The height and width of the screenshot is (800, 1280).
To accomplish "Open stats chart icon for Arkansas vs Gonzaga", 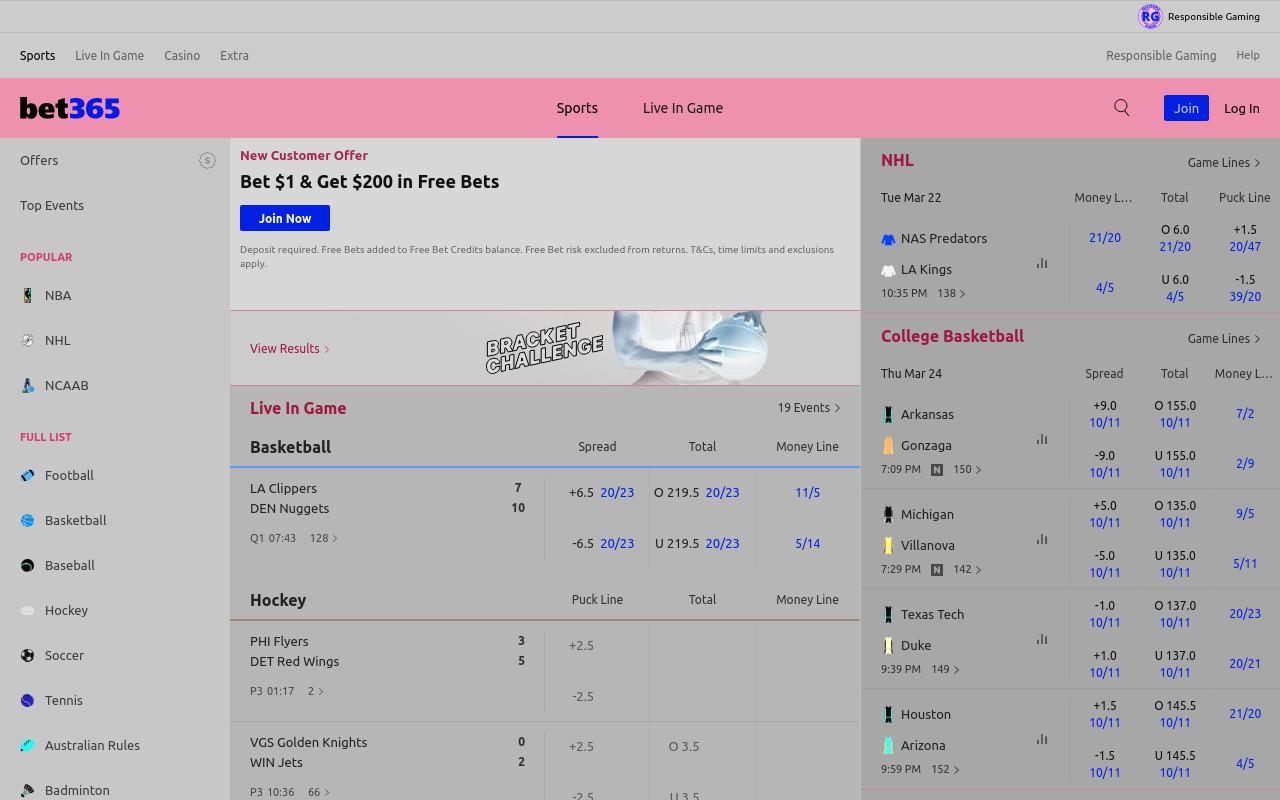I will click(x=1042, y=439).
